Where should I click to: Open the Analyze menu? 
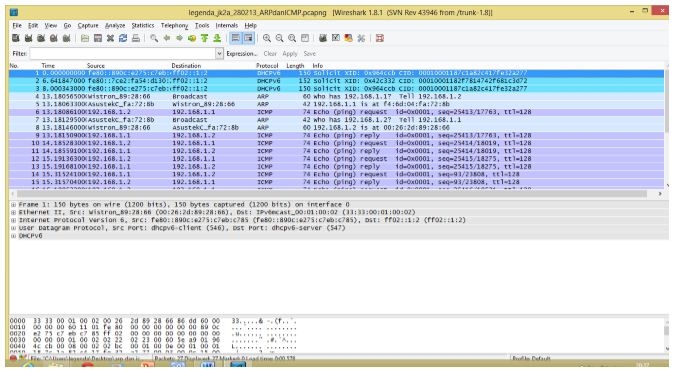pos(115,26)
